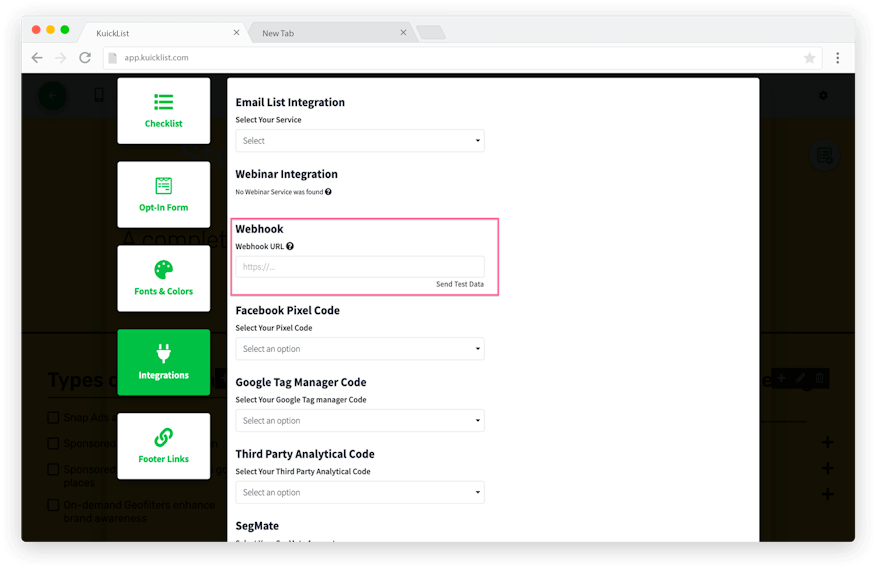Click the Integrations plug icon
Image resolution: width=876 pixels, height=568 pixels.
click(x=164, y=353)
